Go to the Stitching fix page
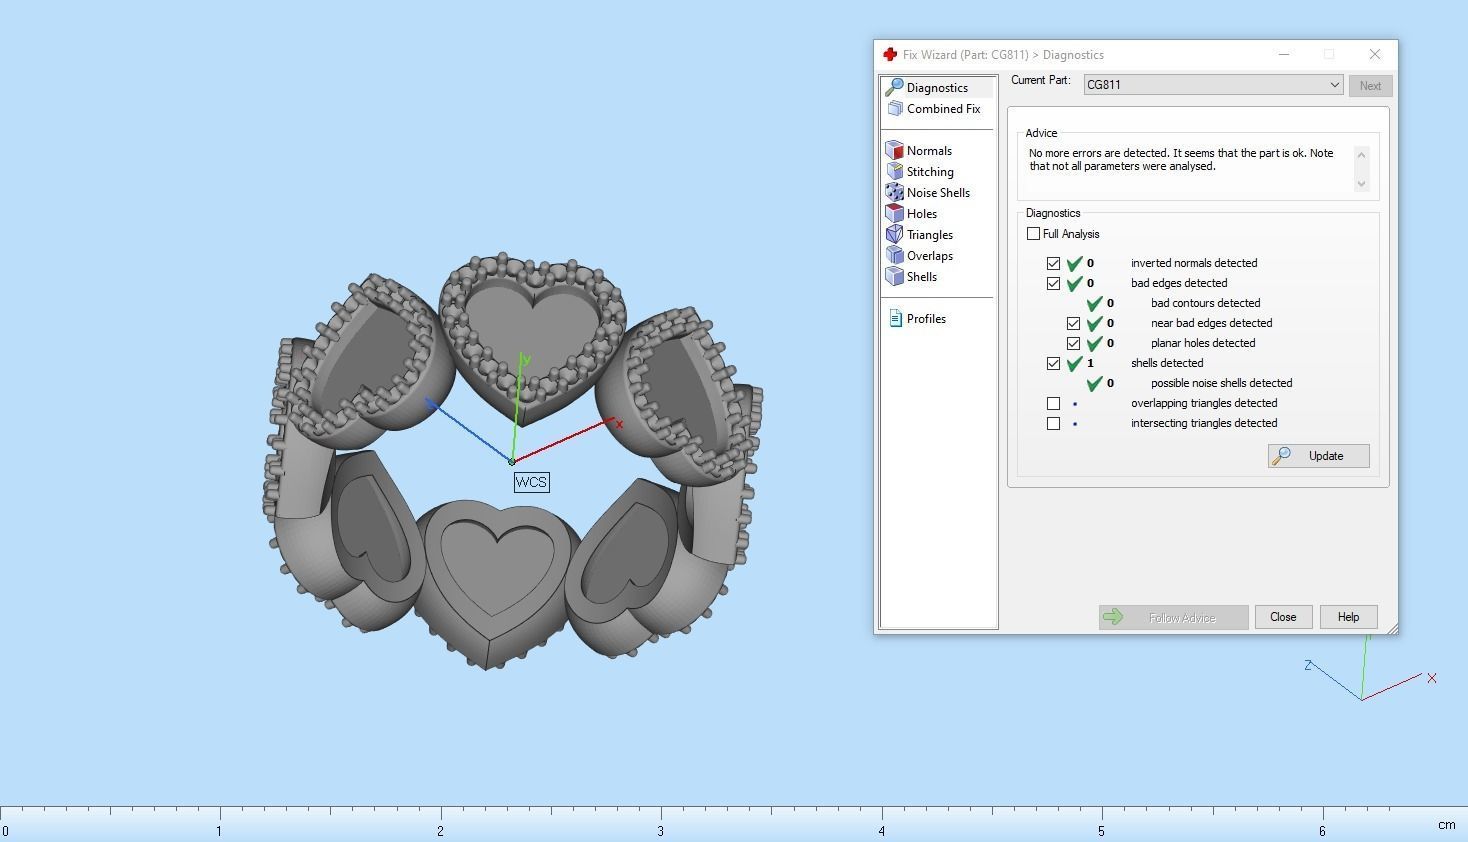 point(930,172)
